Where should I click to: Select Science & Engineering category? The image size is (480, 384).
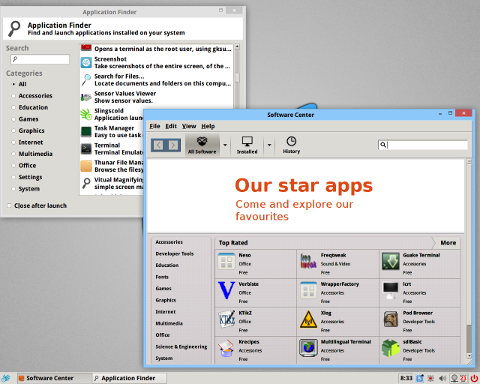[x=181, y=347]
